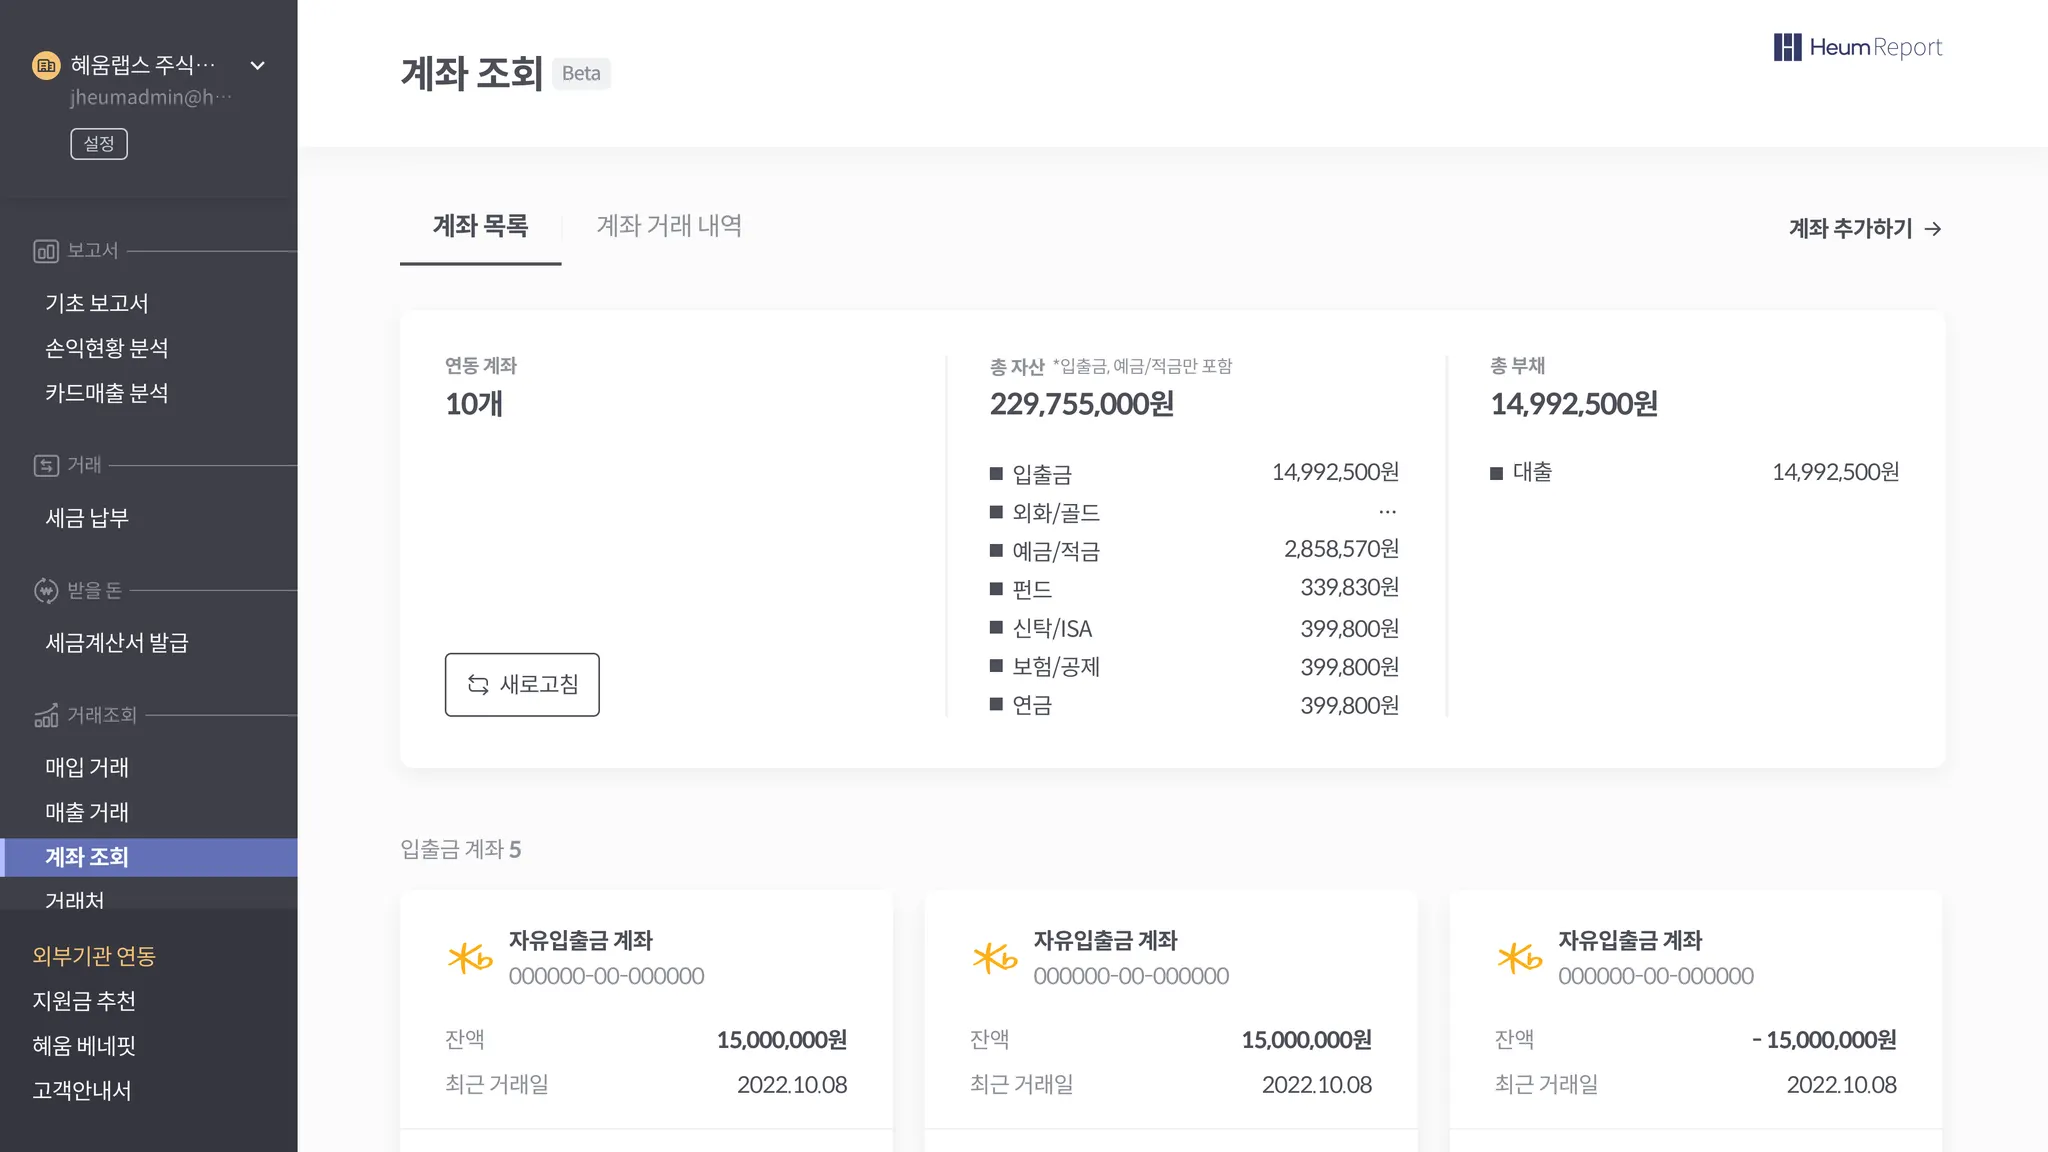Click the second 자유입출금 계좌 card
The image size is (2048, 1152).
point(1170,1010)
